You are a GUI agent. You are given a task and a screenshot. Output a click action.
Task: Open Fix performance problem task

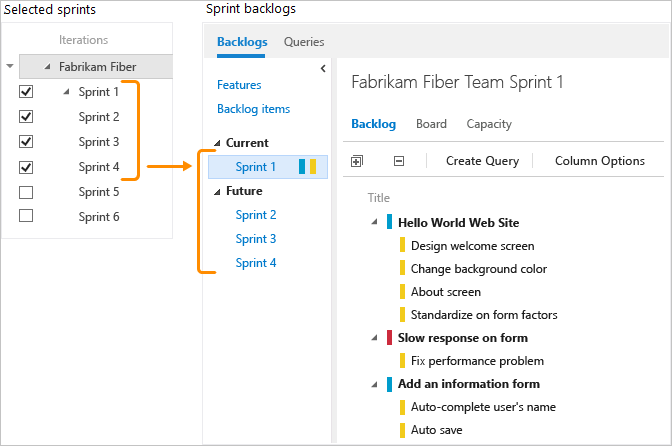pos(477,361)
